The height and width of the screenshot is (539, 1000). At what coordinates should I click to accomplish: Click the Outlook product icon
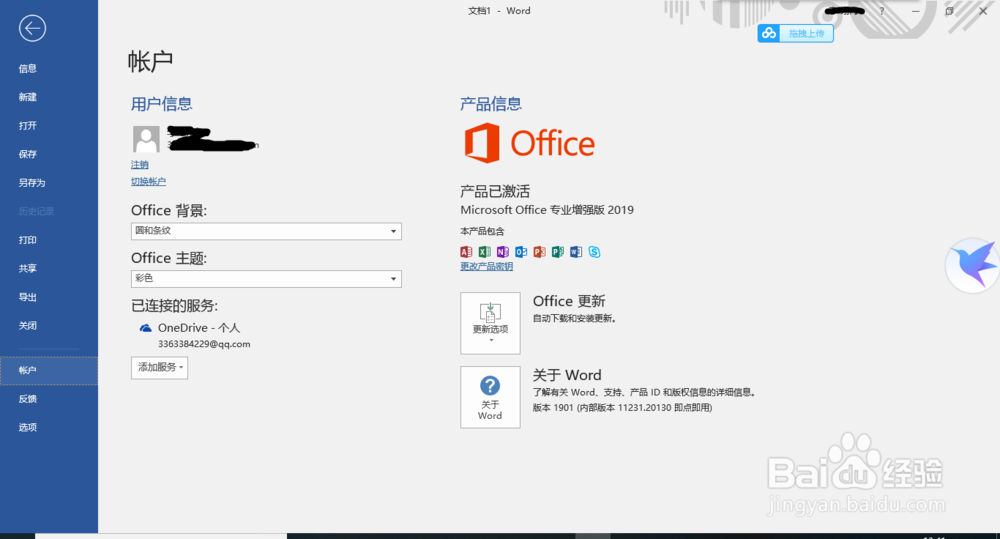tap(521, 252)
